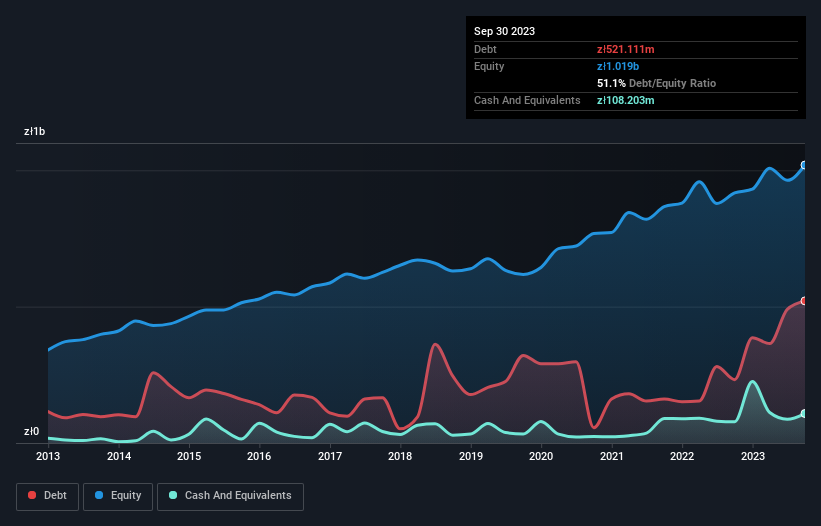The image size is (821, 526).
Task: Click the zł1.019b equity value
Action: point(618,66)
